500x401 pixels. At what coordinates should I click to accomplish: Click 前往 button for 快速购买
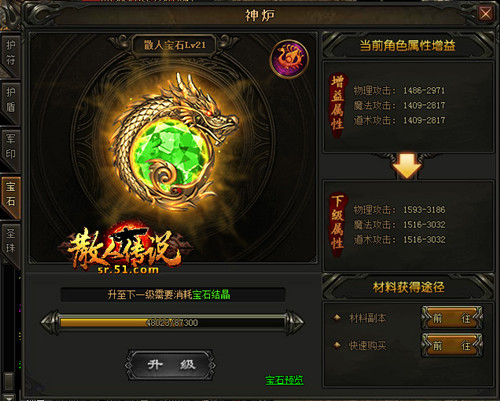pos(452,345)
